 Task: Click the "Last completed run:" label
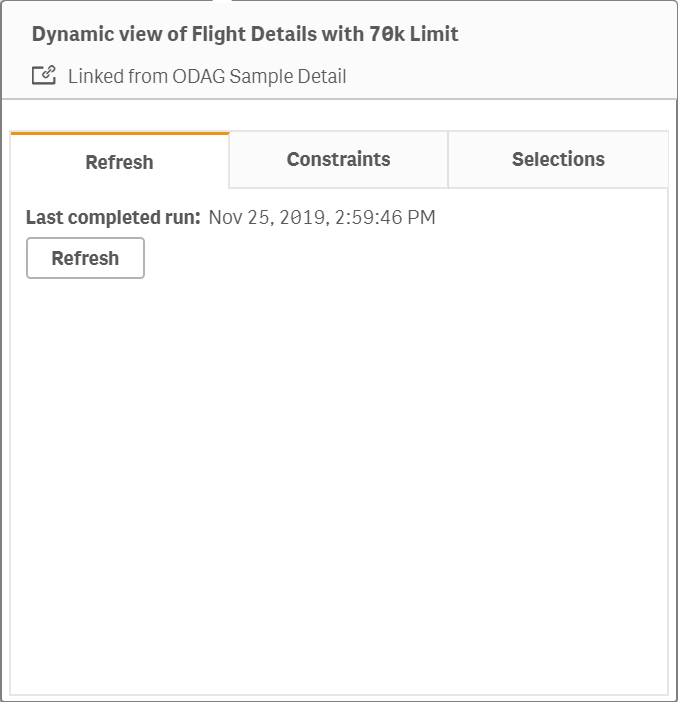click(113, 217)
